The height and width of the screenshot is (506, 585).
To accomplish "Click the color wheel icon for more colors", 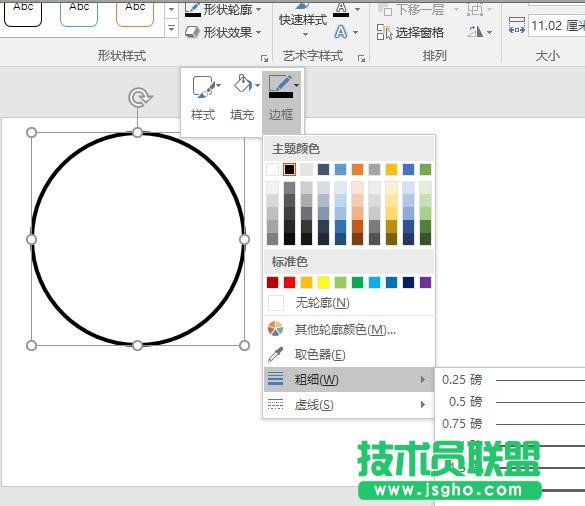I will (276, 329).
